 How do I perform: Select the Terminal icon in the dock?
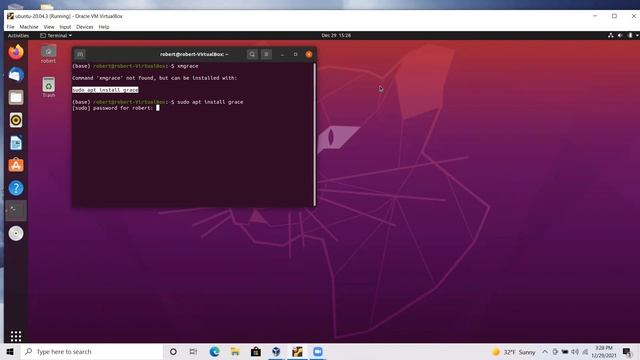(16, 211)
